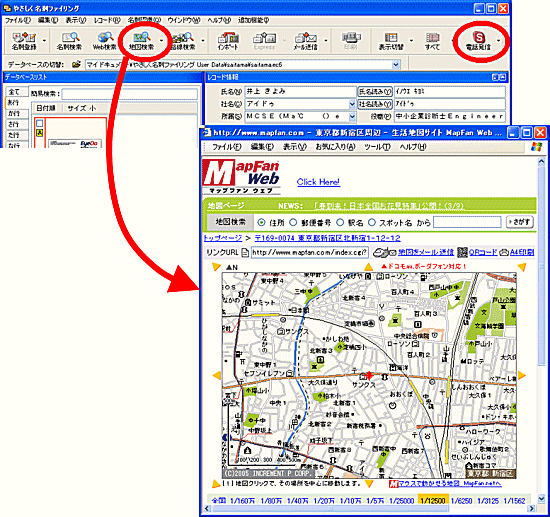Expand the 地図検索 dropdown arrow

click(161, 41)
